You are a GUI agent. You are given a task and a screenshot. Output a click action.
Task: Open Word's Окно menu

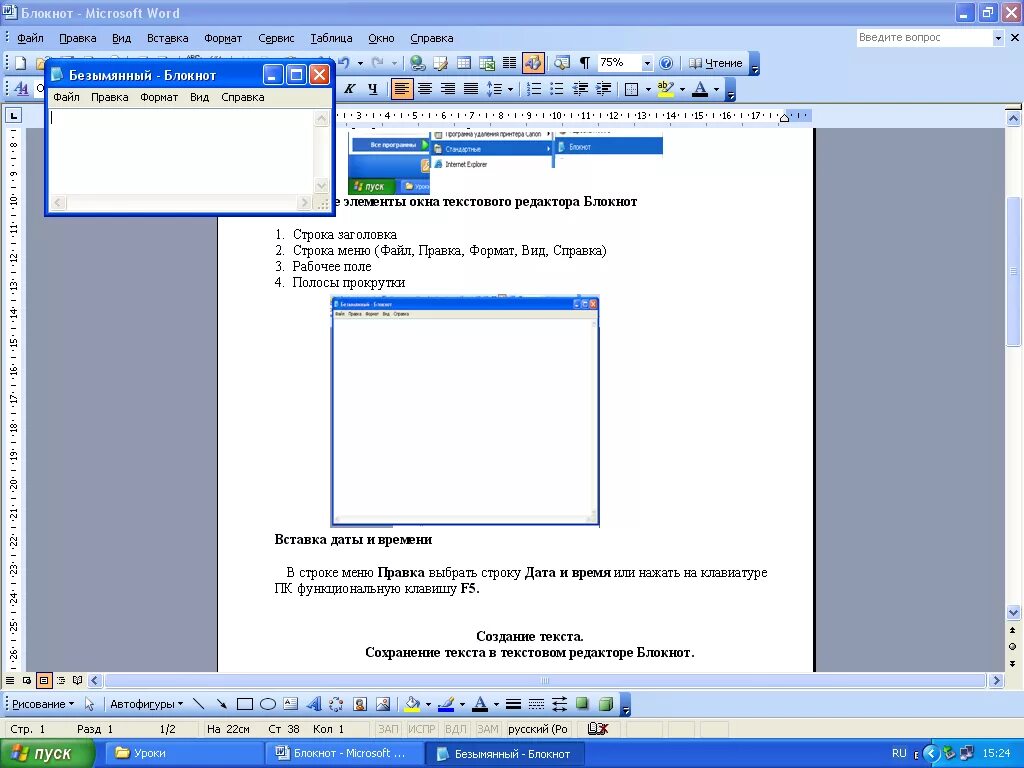[381, 39]
